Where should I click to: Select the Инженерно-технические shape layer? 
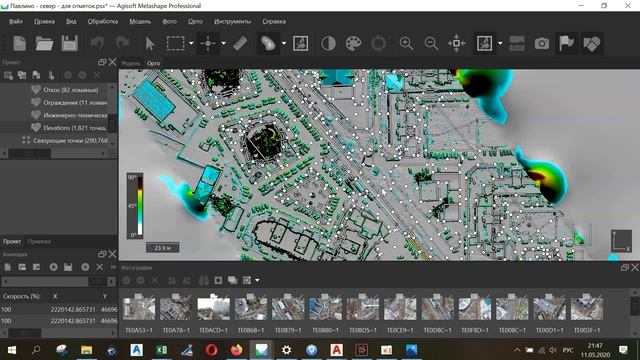(x=75, y=115)
